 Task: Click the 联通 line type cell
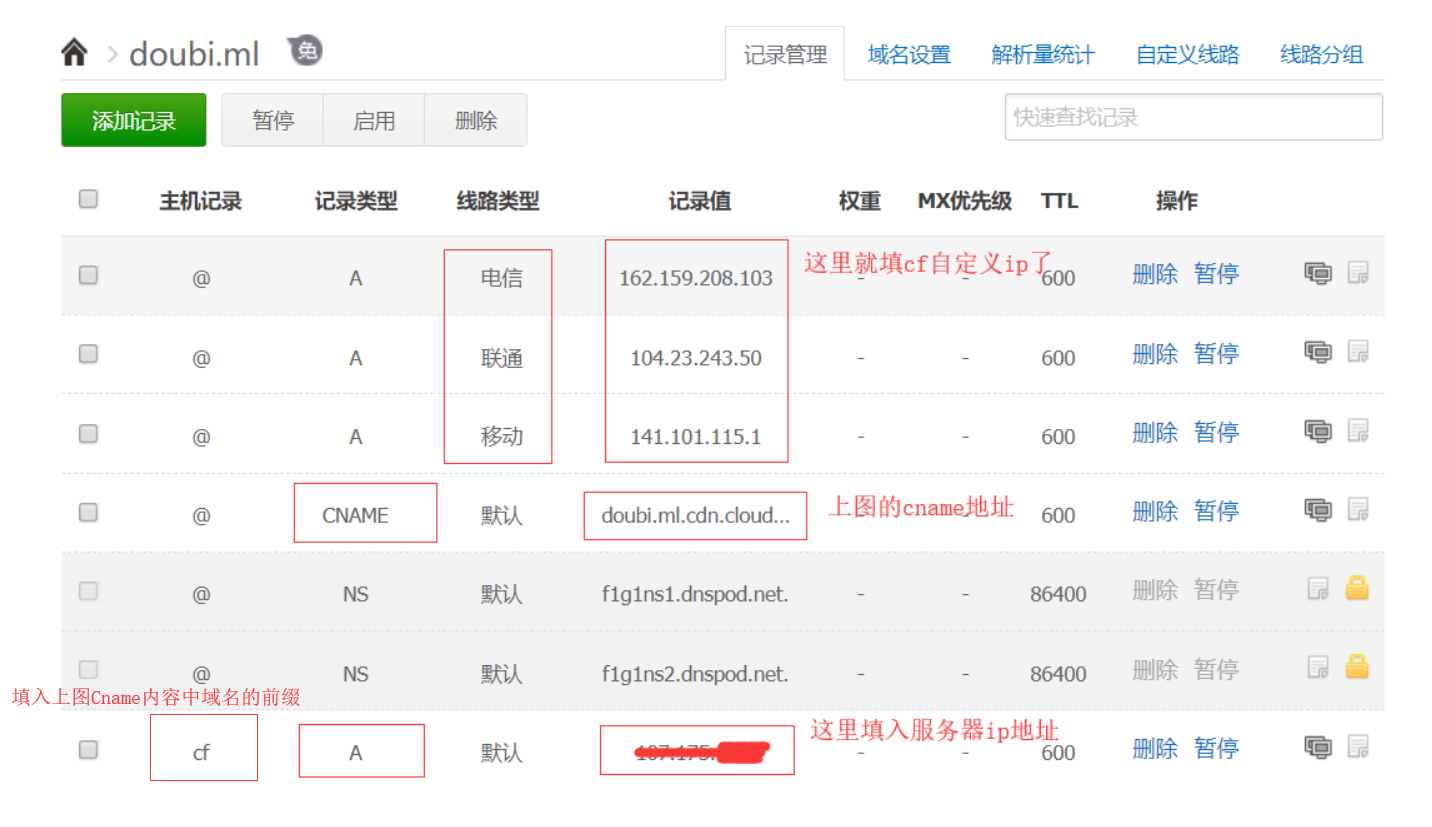click(501, 357)
